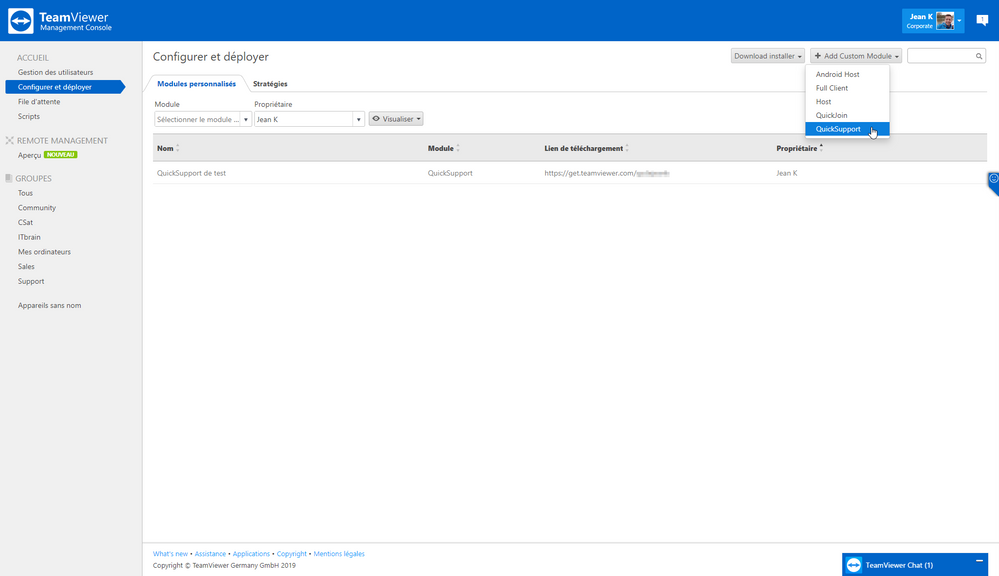Screen dimensions: 999x576
Task: Sort table by Module column
Action: point(443,148)
